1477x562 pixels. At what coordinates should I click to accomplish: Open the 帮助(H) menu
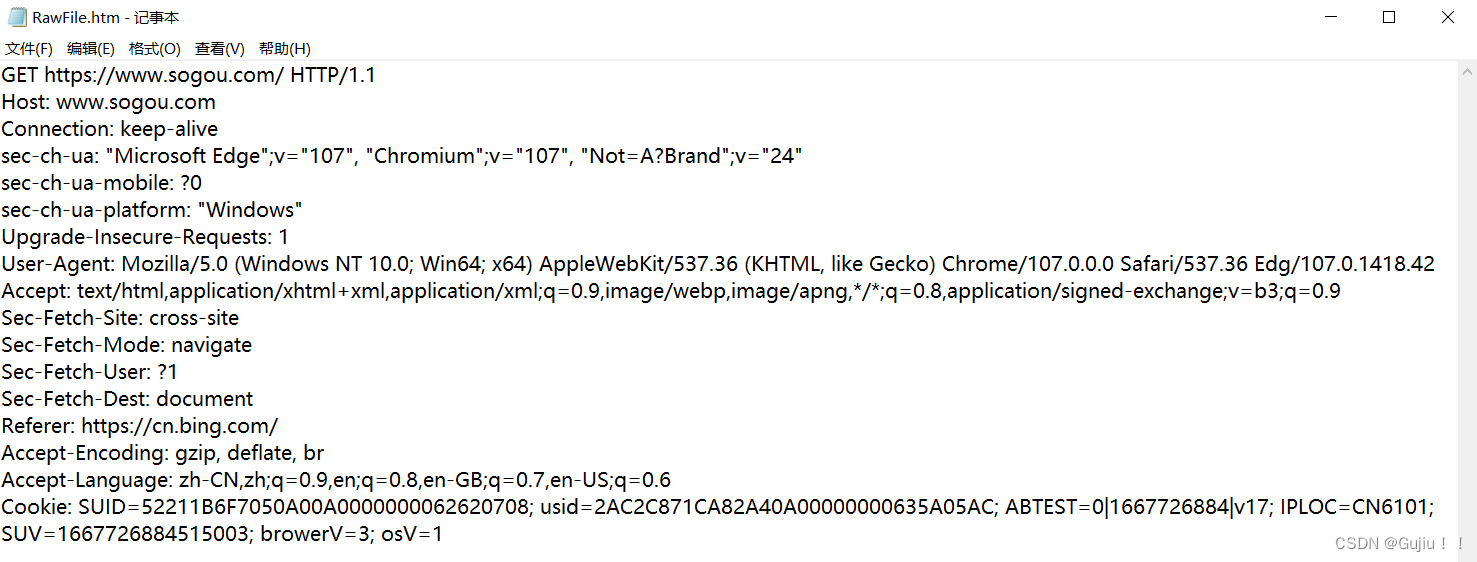(285, 48)
